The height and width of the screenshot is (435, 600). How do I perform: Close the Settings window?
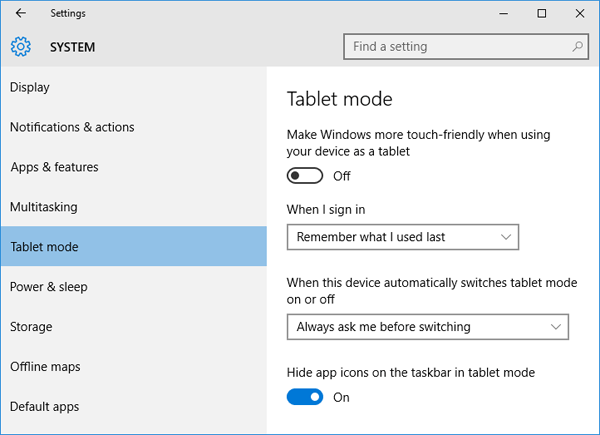(x=580, y=13)
